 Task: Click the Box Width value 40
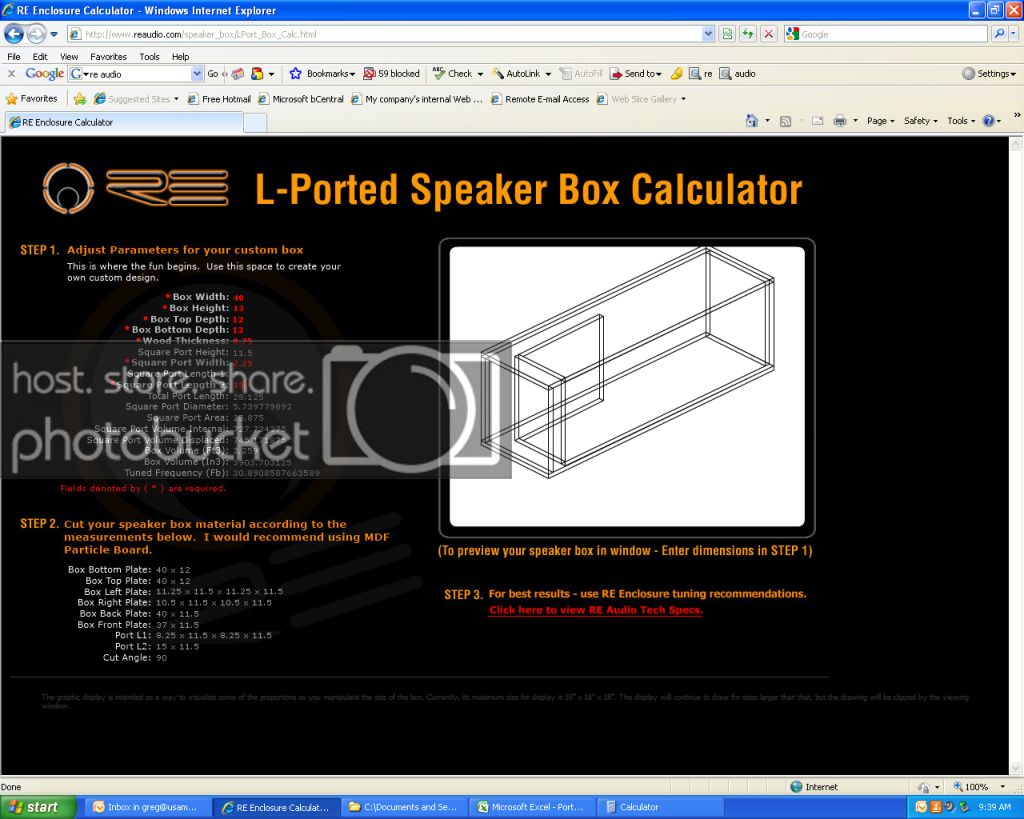238,297
